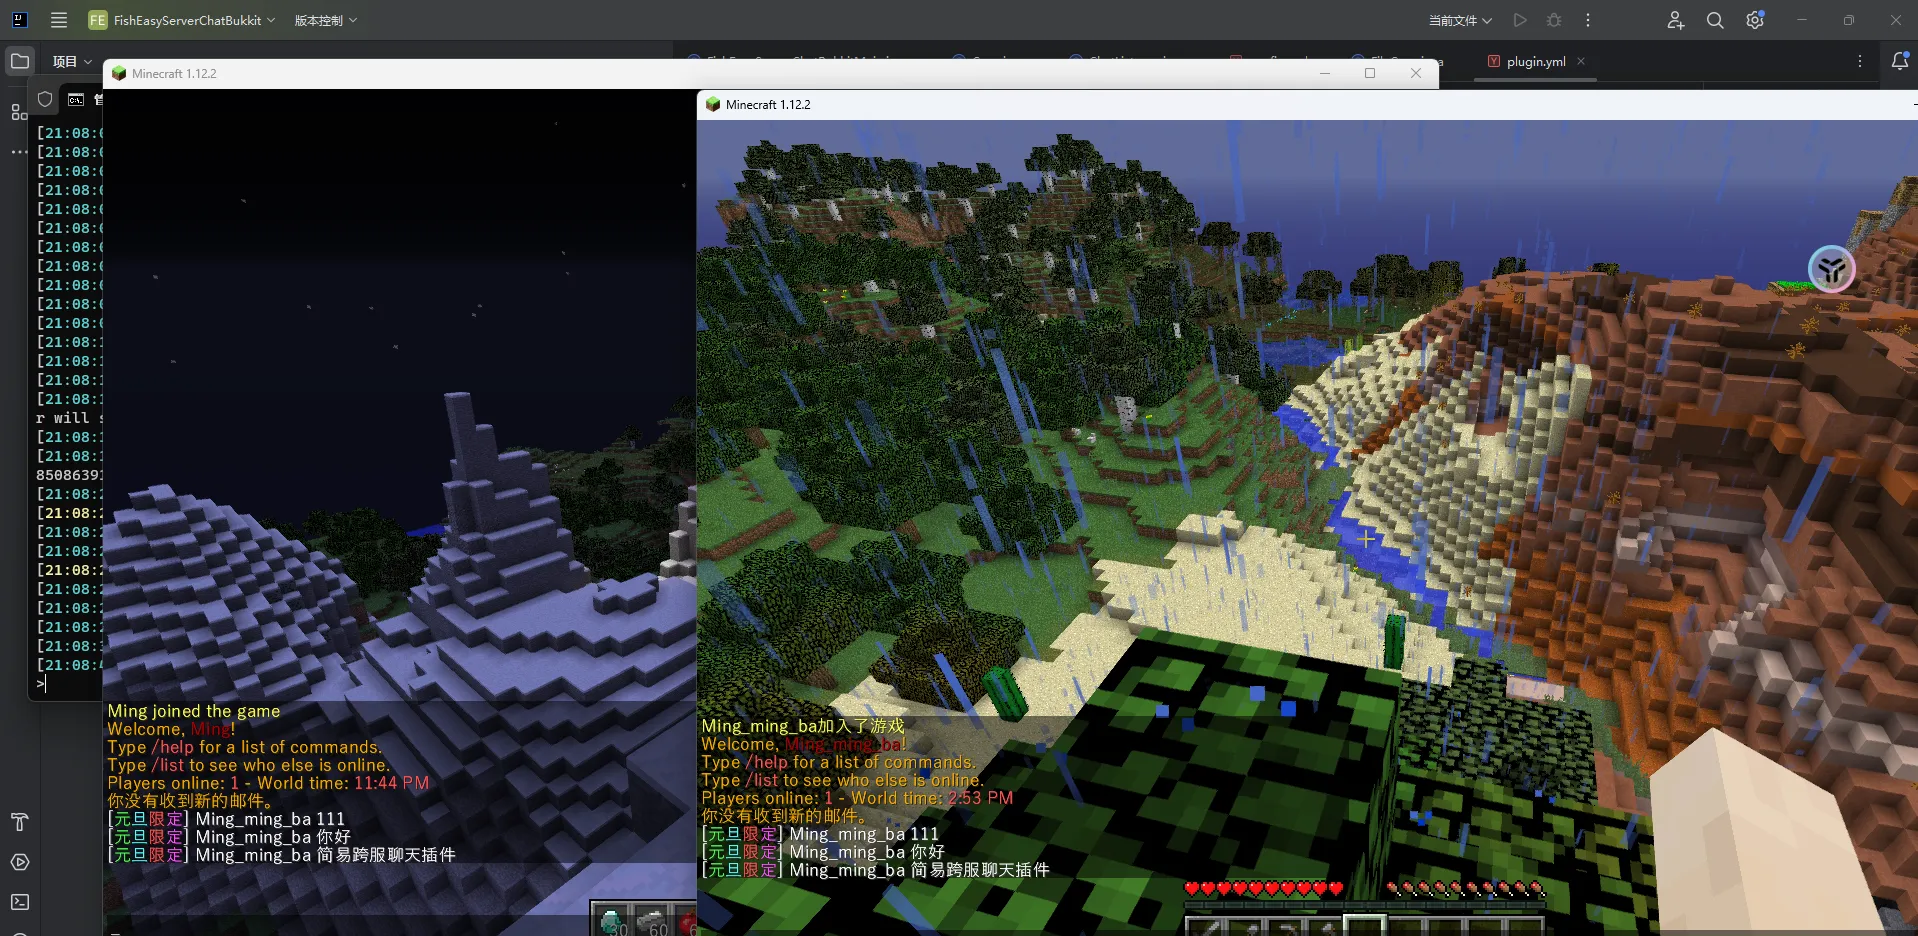Expand the 当前文件 run configuration dropdown
1918x936 pixels.
pyautogui.click(x=1460, y=20)
